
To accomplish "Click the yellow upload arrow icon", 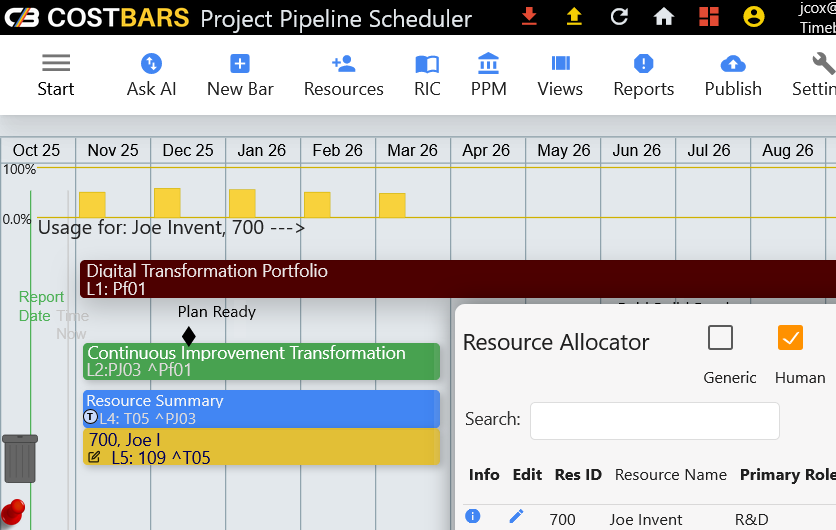I will pos(574,17).
